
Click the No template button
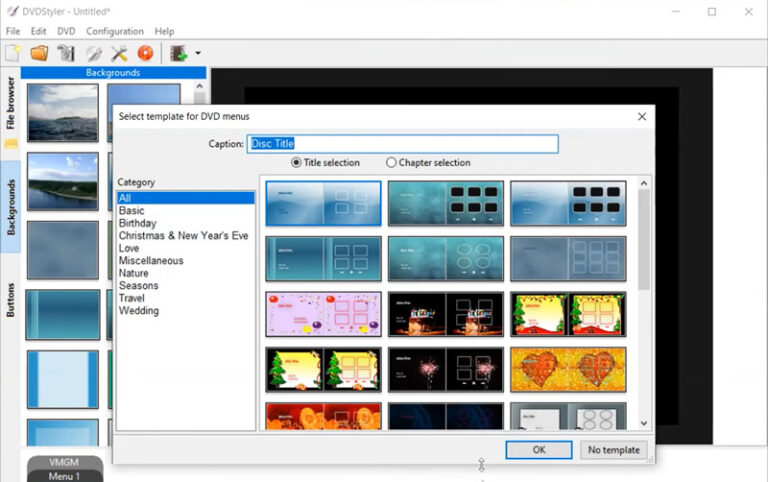tap(613, 450)
